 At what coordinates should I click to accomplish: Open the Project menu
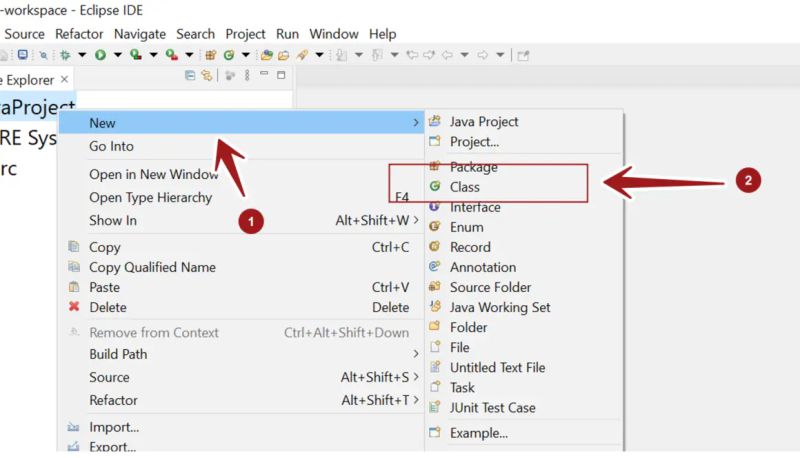[x=245, y=34]
